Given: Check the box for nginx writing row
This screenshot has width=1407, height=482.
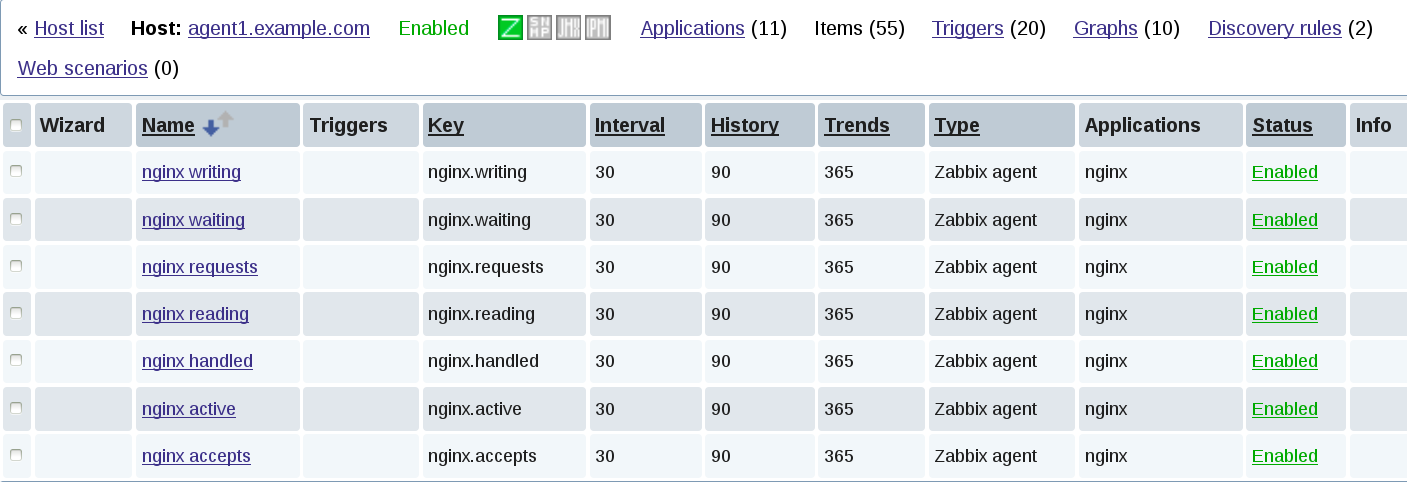Looking at the screenshot, I should [16, 172].
